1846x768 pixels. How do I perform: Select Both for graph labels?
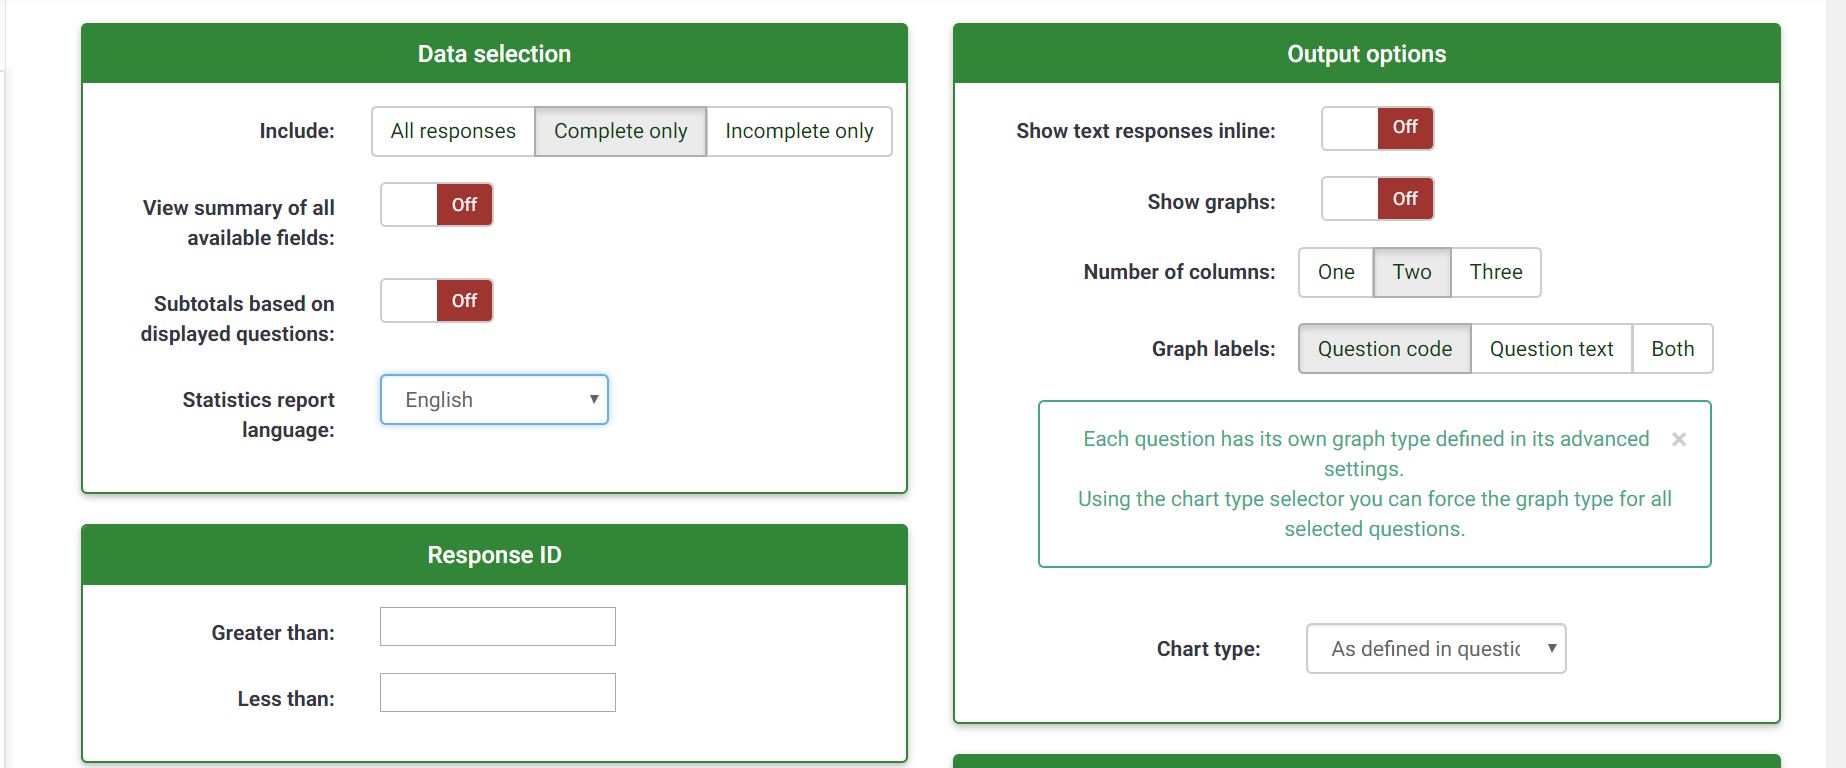1672,349
